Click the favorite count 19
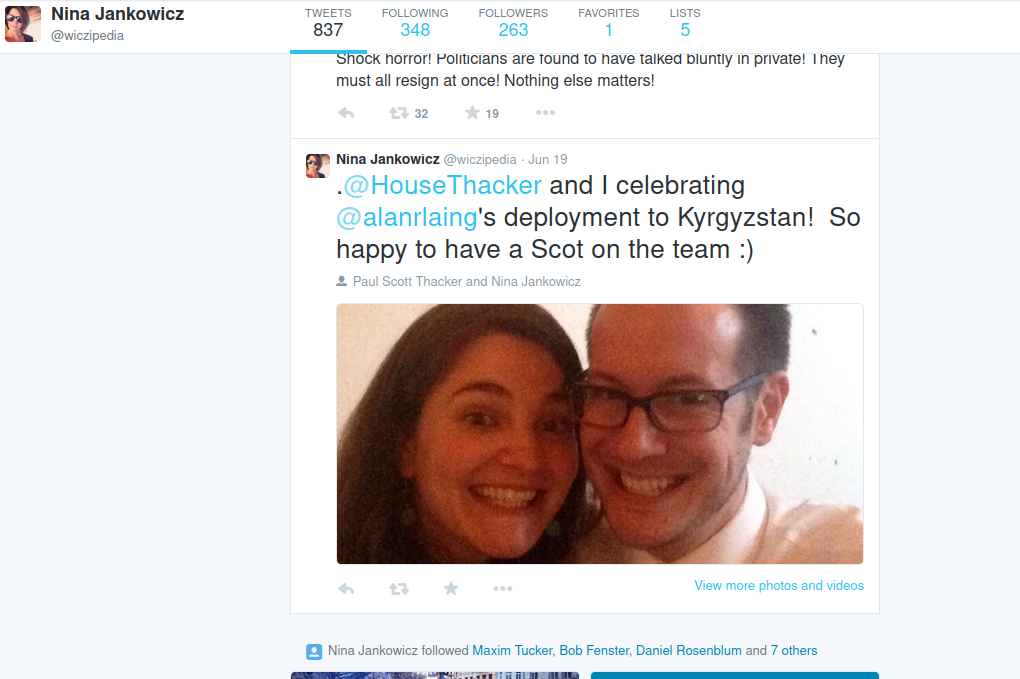1020x679 pixels. pos(492,114)
